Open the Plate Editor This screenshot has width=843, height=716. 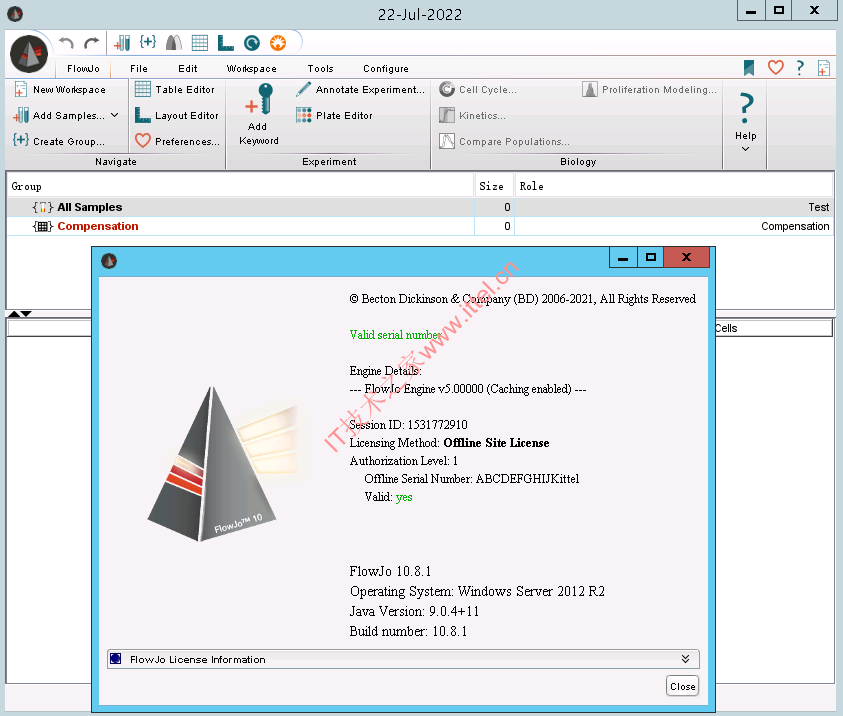tap(334, 116)
